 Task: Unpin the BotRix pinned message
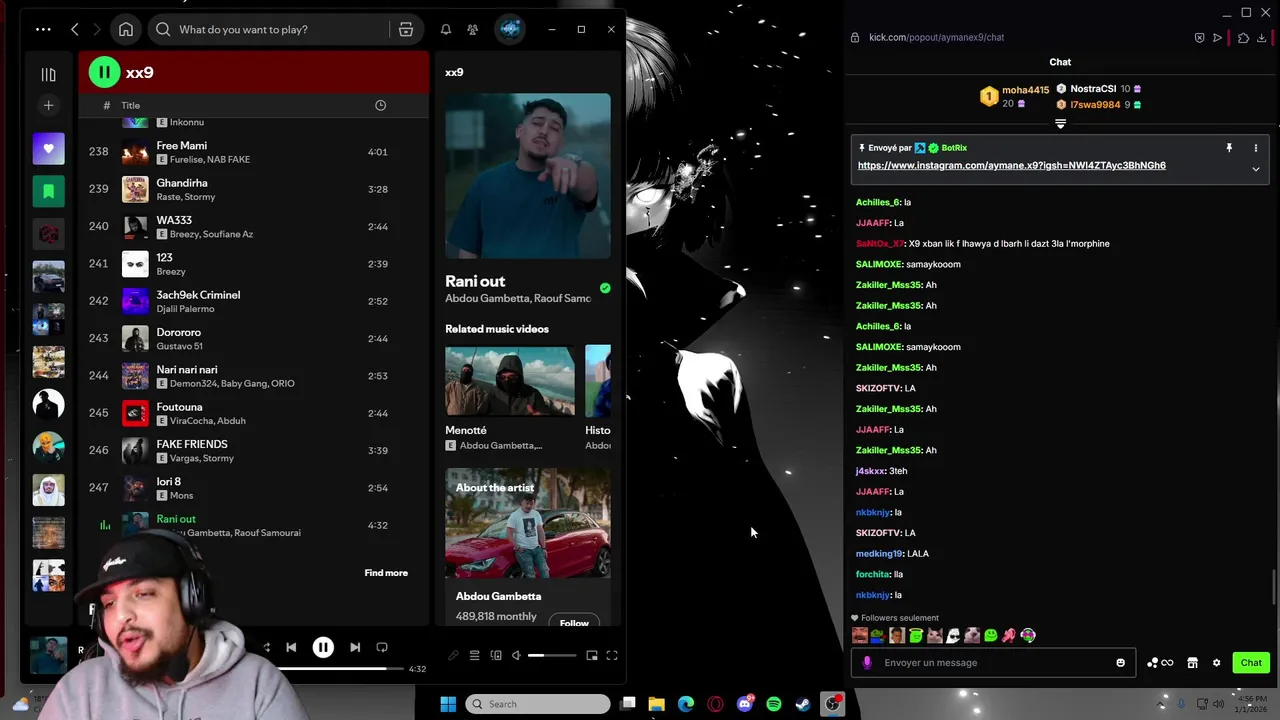click(x=1229, y=148)
